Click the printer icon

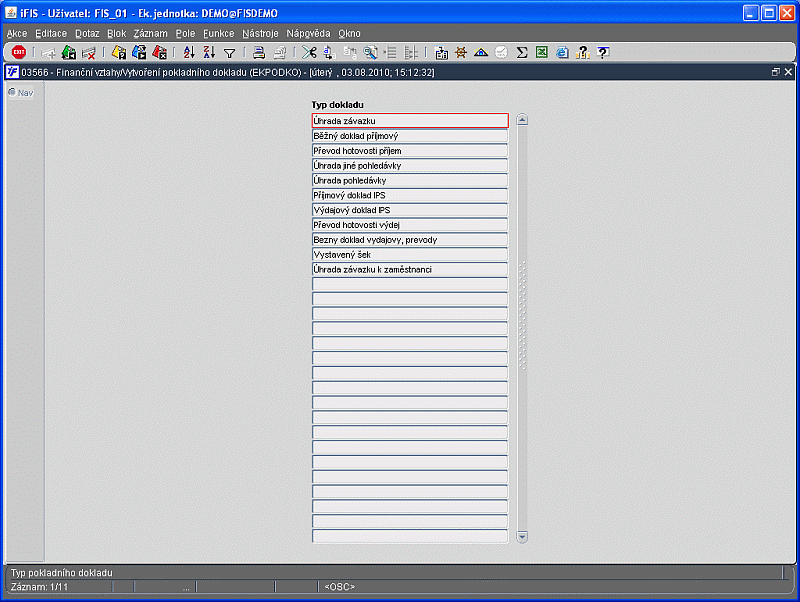click(259, 52)
